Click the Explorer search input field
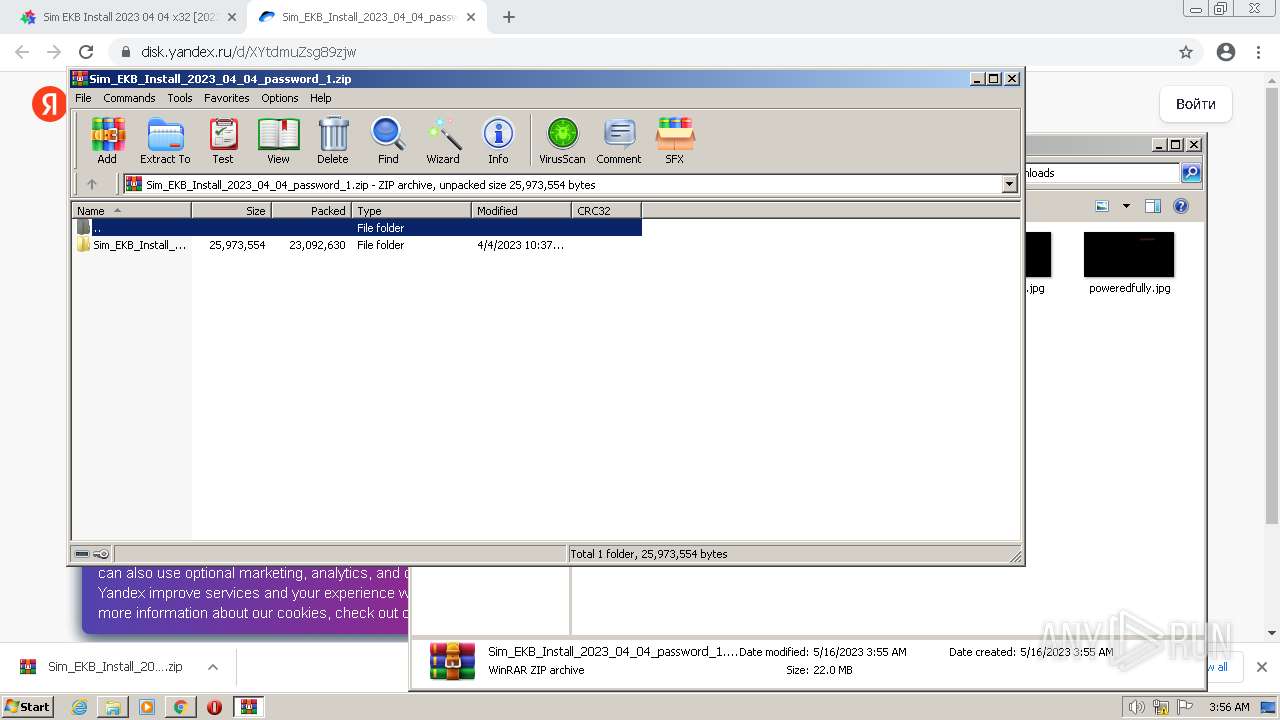Viewport: 1280px width, 720px height. click(1102, 173)
